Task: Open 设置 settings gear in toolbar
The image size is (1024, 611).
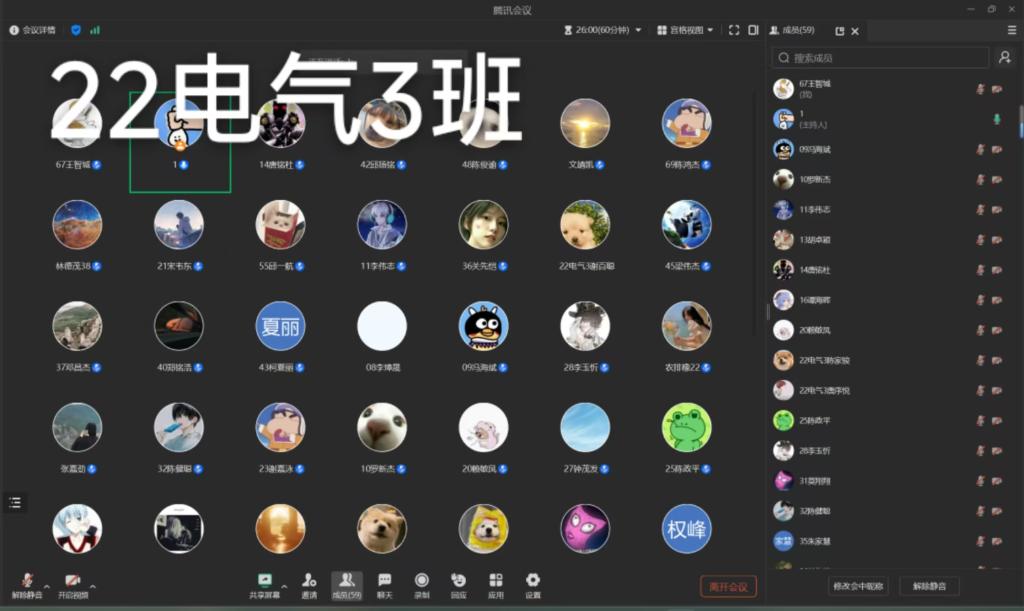Action: [x=533, y=584]
